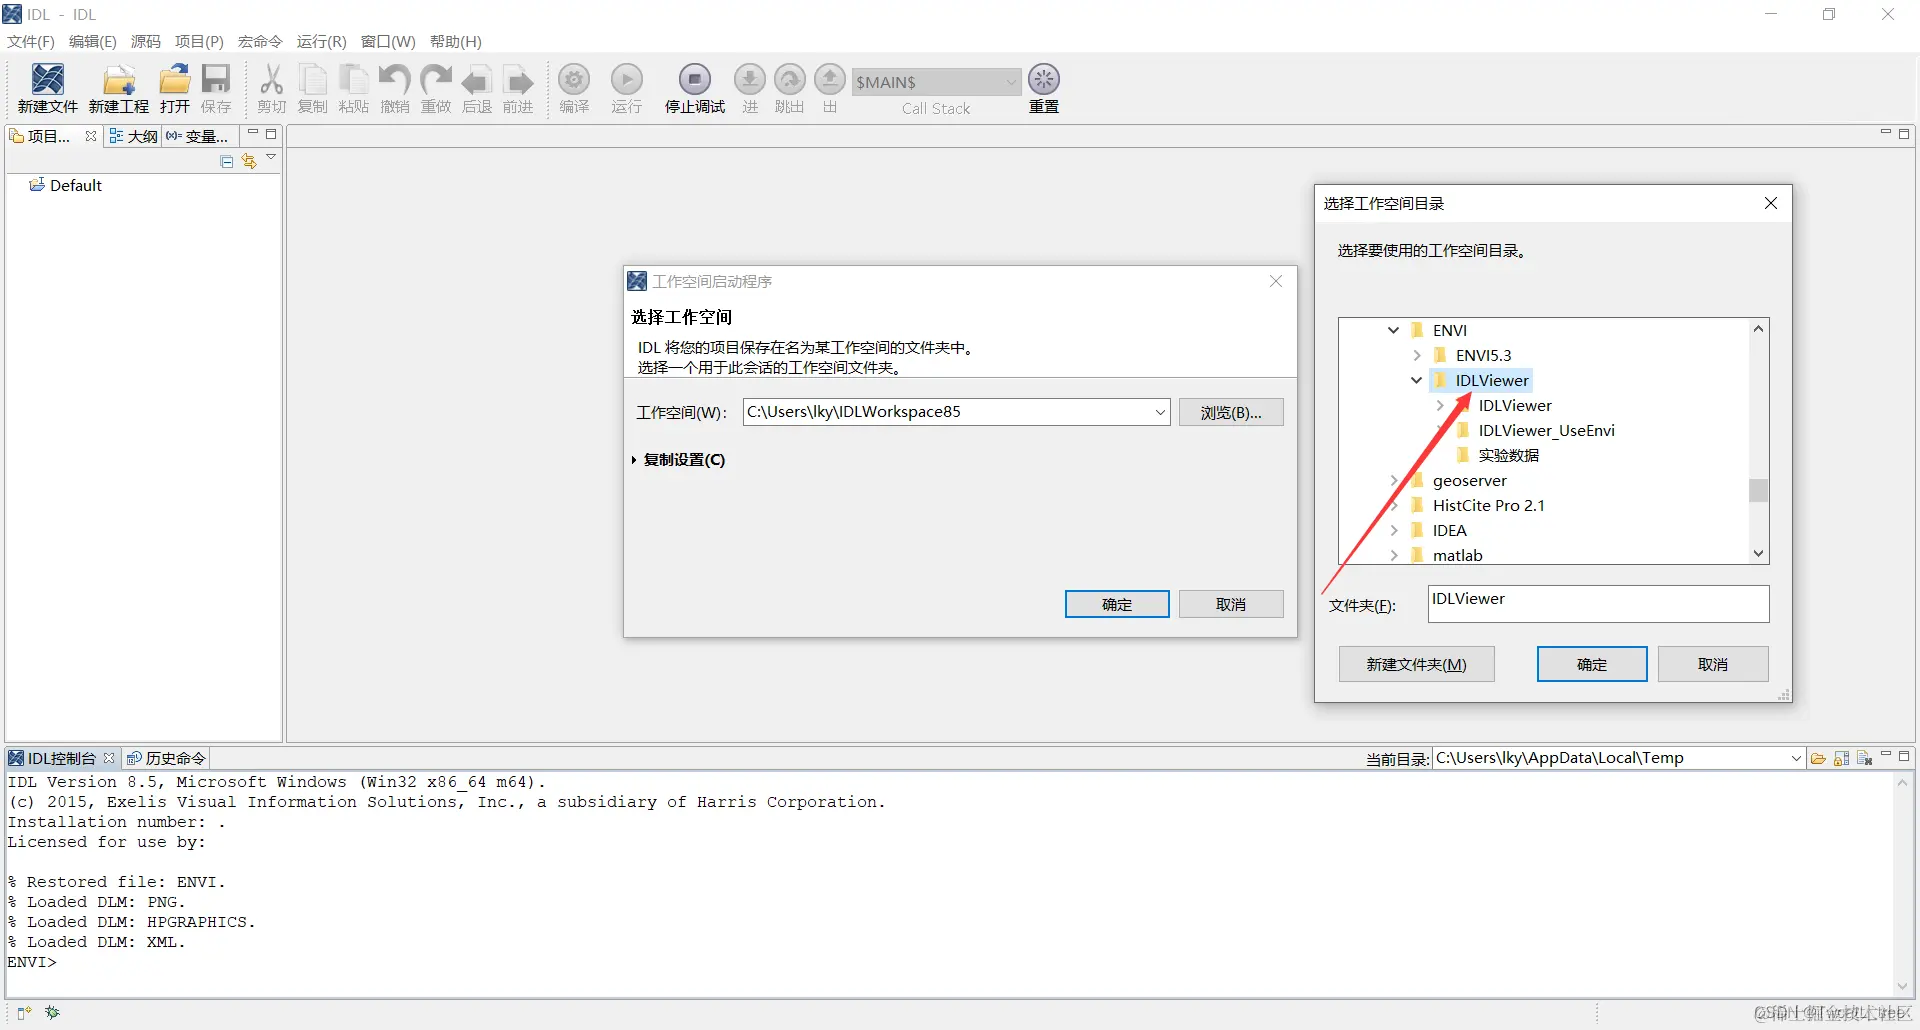Click the Back (后退) navigation icon
This screenshot has width=1920, height=1030.
[x=477, y=80]
